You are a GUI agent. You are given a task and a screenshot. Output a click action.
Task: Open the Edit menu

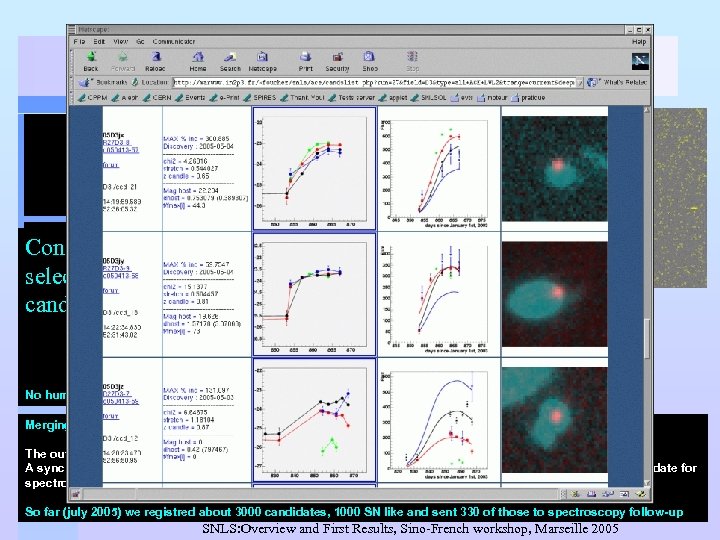[x=99, y=41]
